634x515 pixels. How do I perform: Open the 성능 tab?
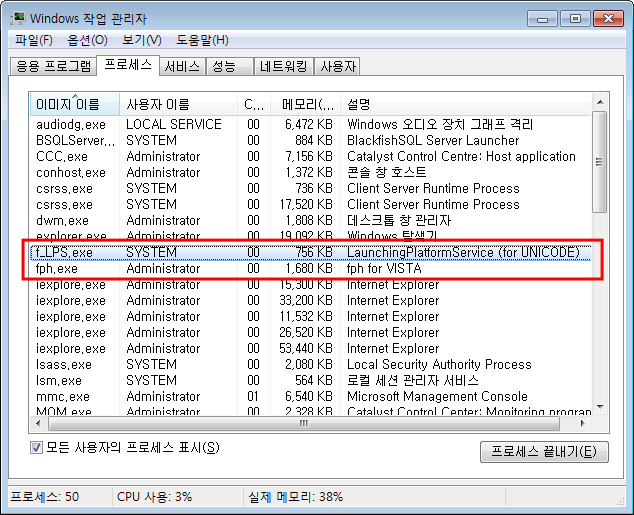(x=230, y=66)
